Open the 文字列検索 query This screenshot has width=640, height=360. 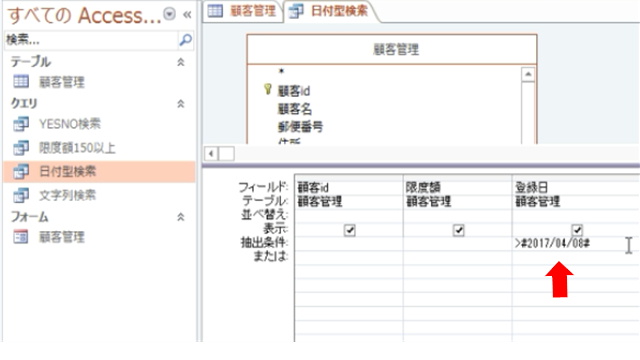pyautogui.click(x=67, y=195)
